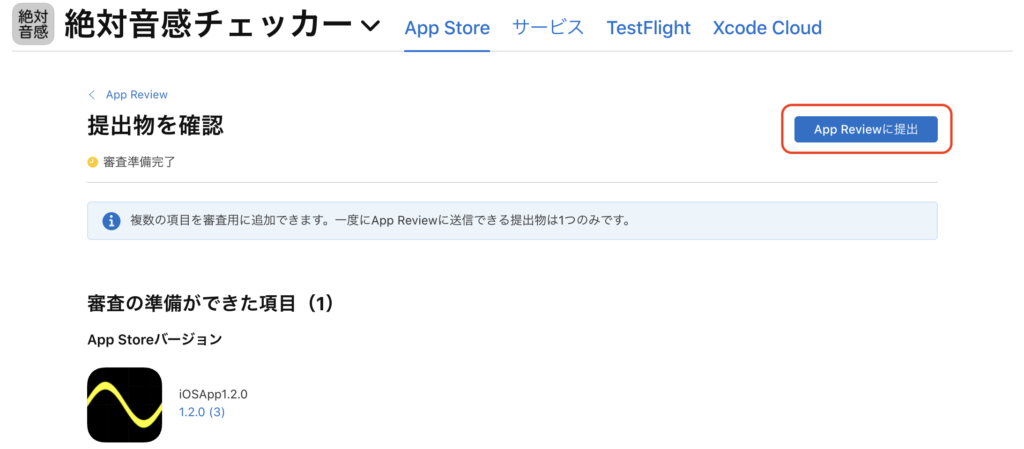Open the yellow sine wave app thumbnail
Screen dimensions: 1024x449
point(124,405)
